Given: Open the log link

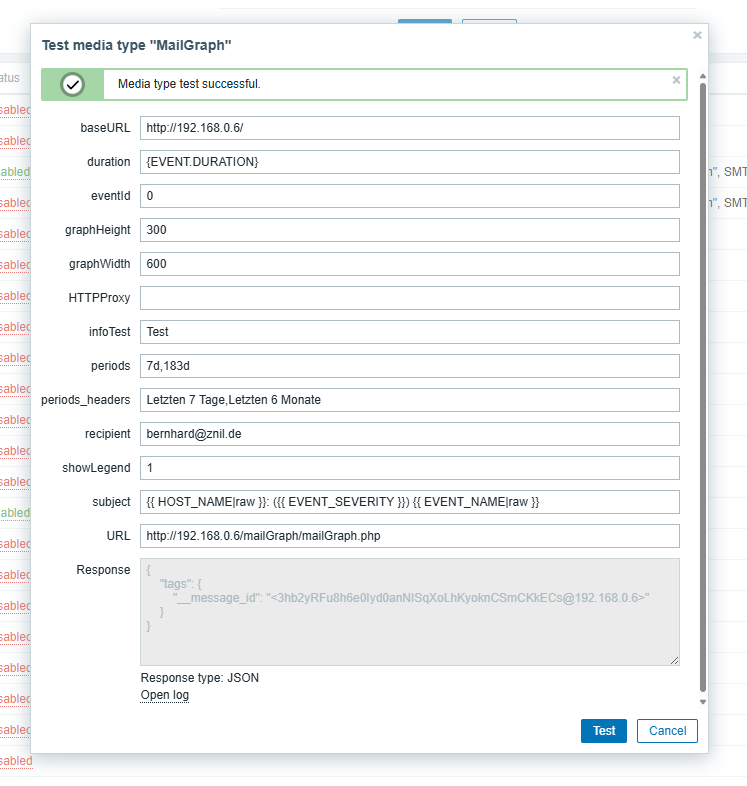Looking at the screenshot, I should click(x=164, y=695).
